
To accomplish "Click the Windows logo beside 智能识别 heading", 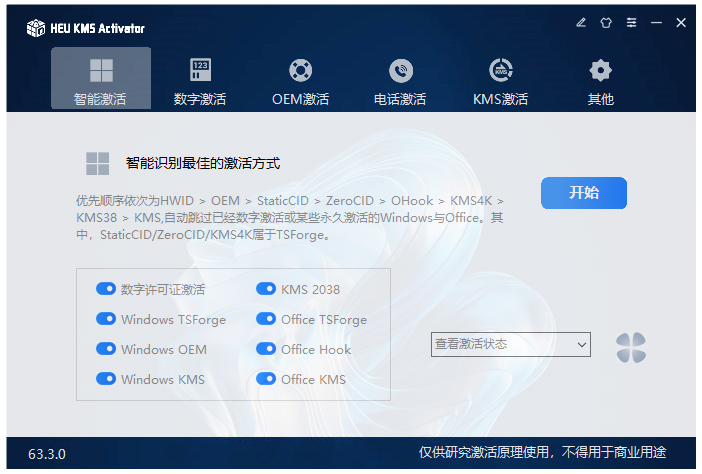I will click(98, 163).
